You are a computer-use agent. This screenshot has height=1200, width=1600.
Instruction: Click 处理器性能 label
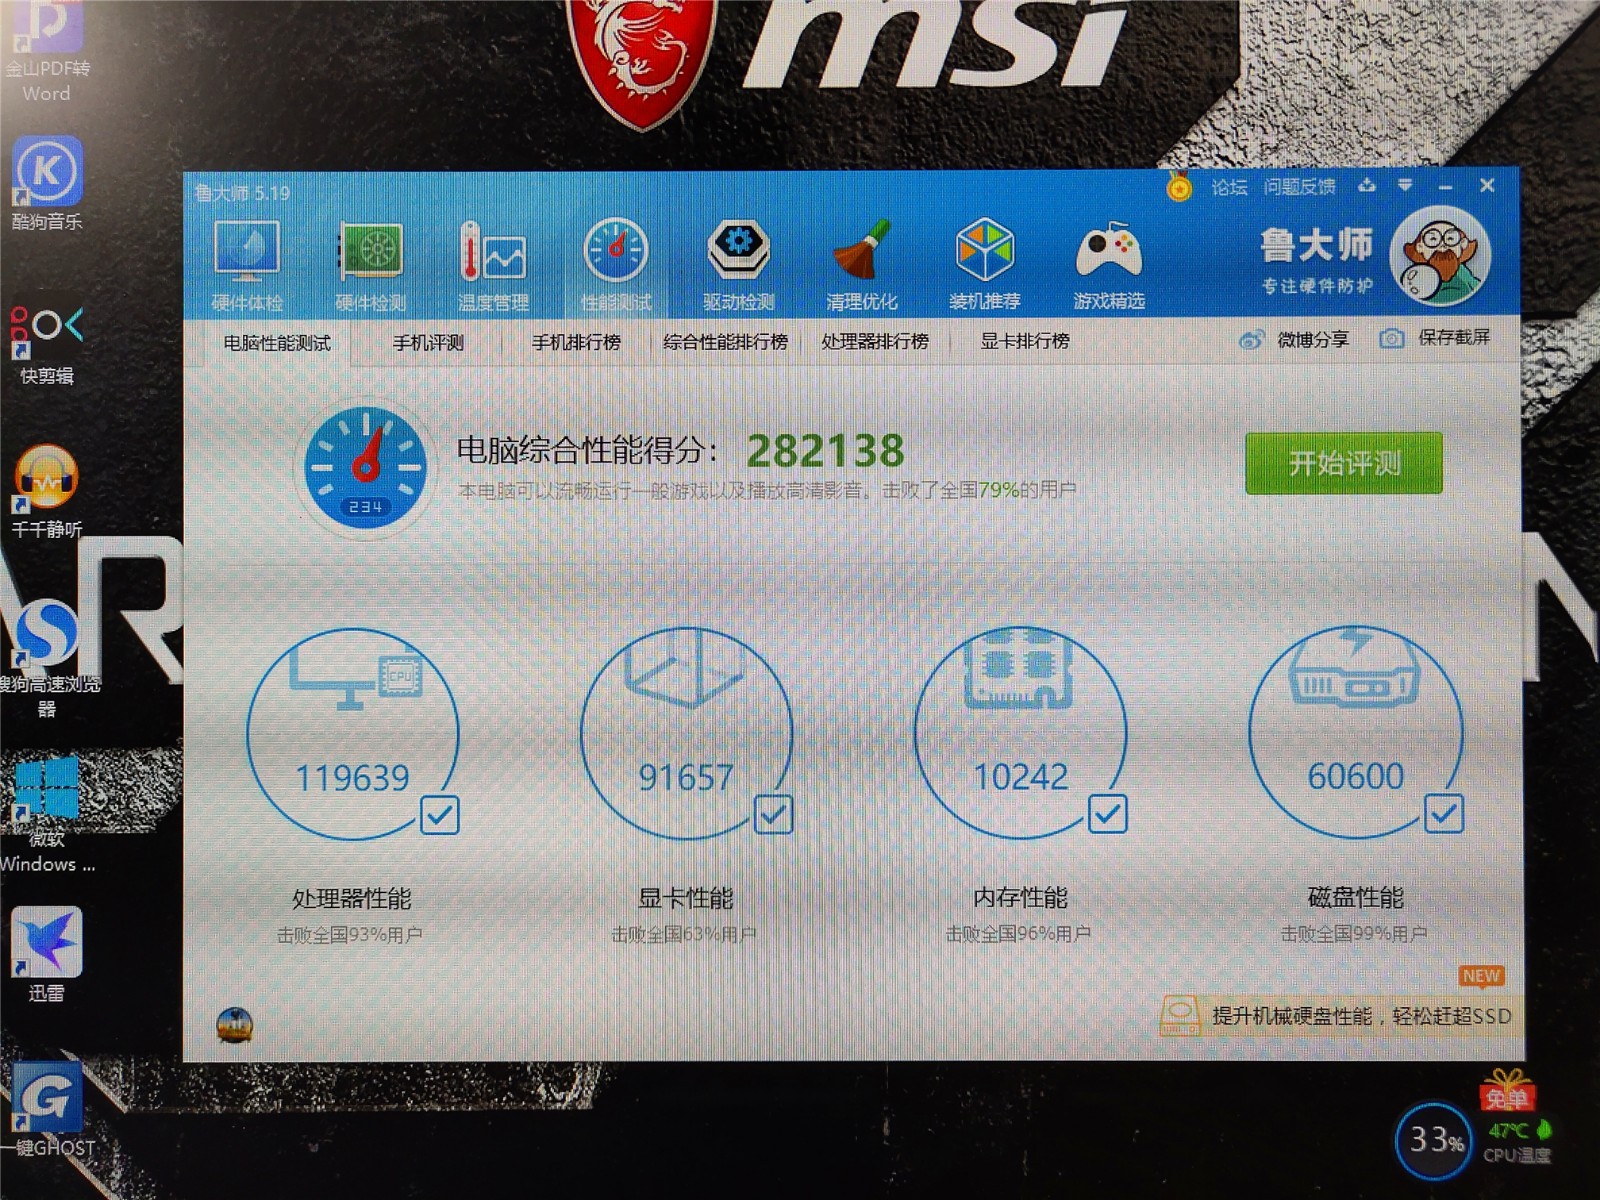(352, 898)
